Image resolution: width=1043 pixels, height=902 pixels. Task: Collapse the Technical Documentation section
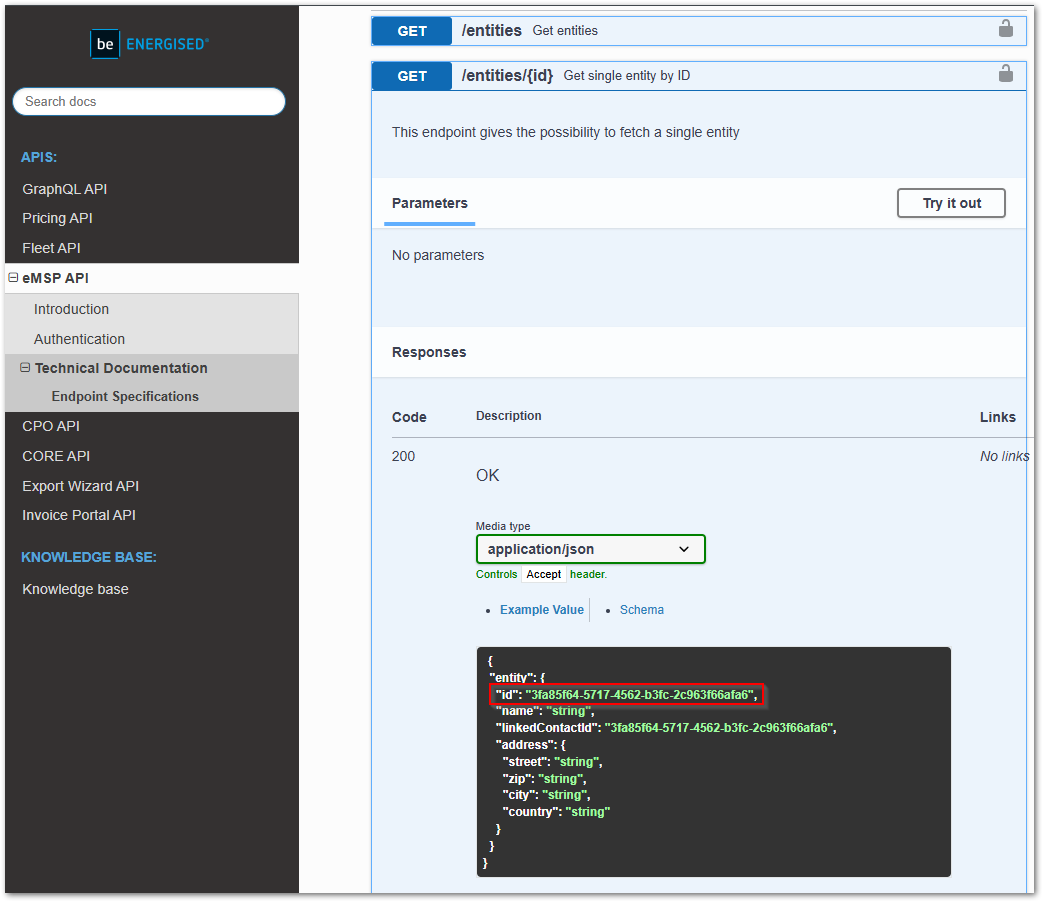25,367
